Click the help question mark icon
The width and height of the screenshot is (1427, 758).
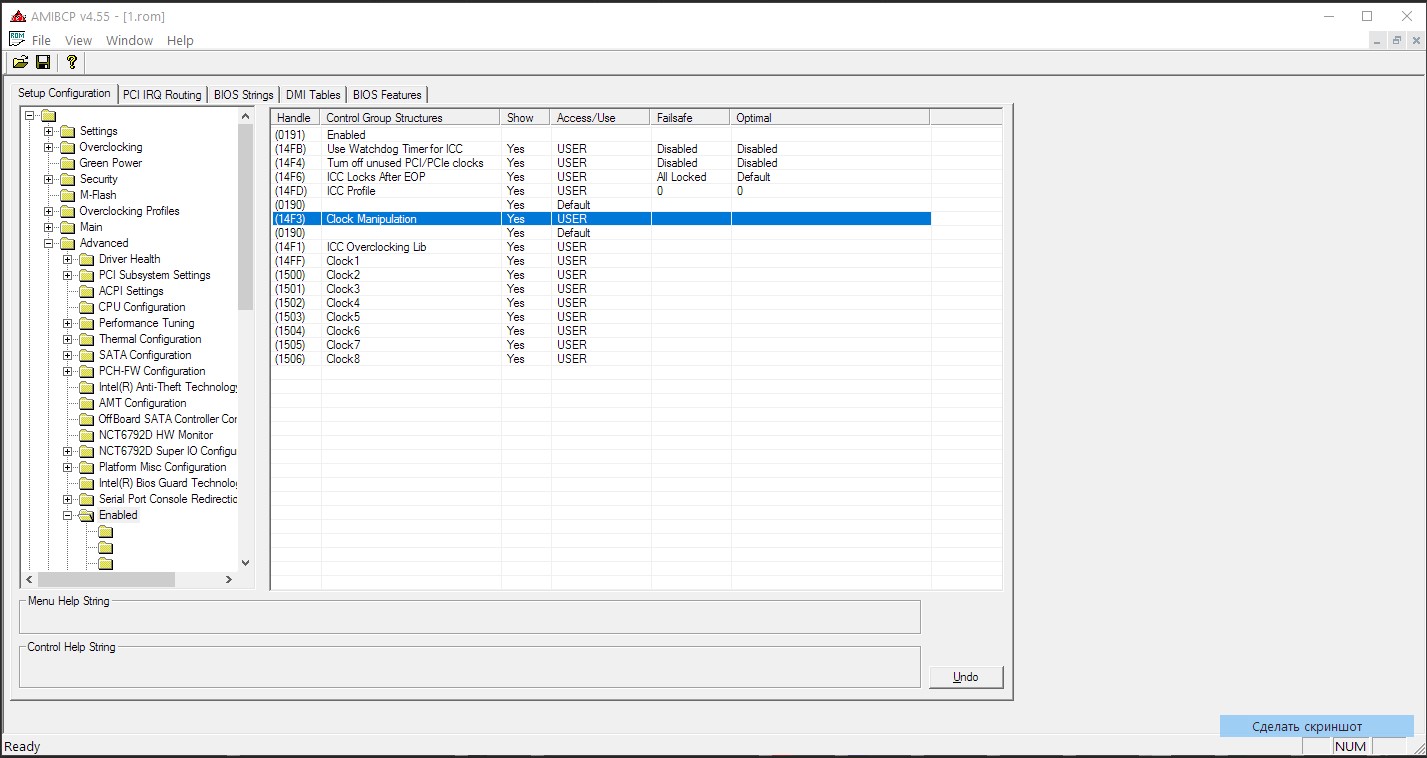coord(71,62)
